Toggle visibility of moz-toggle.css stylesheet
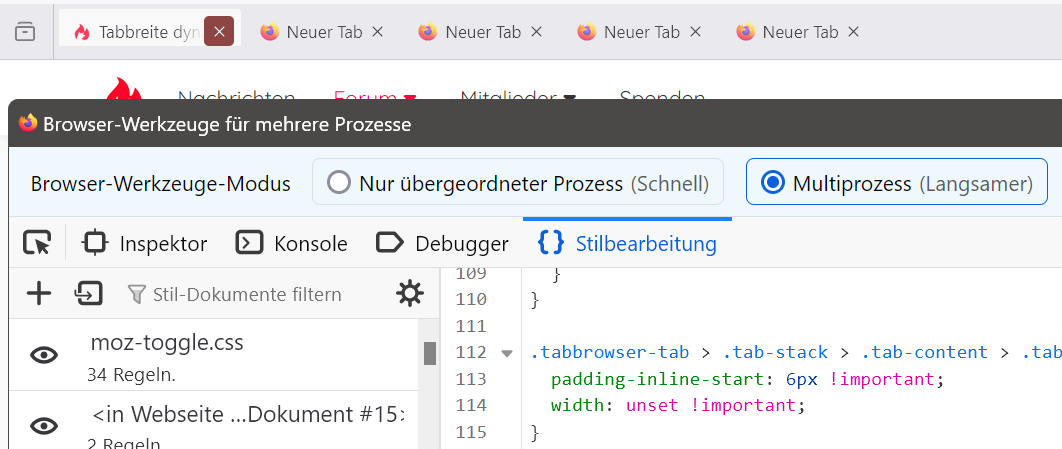This screenshot has height=449, width=1062. [x=43, y=355]
